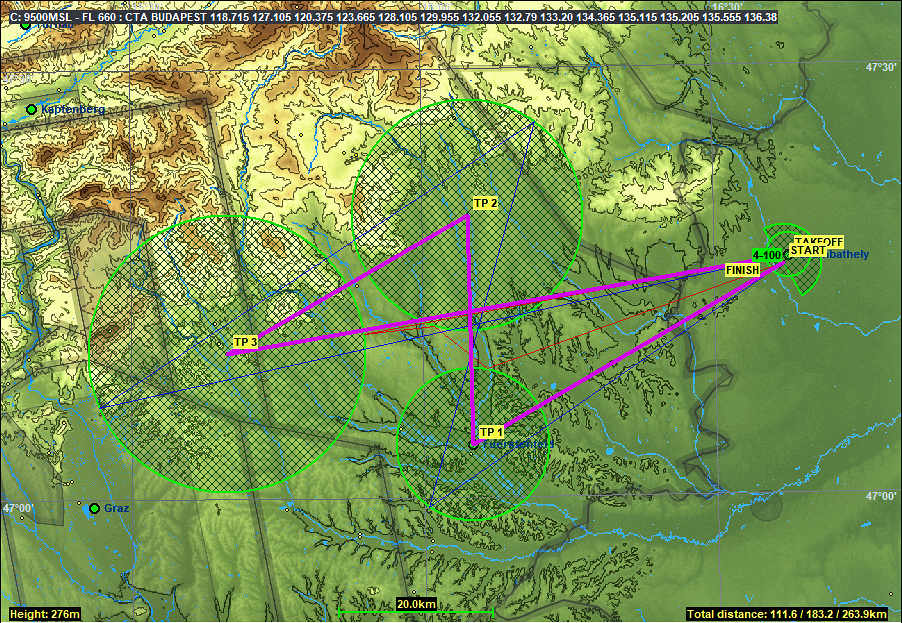902x623 pixels.
Task: Click the 47°30' latitude label
Action: point(880,68)
